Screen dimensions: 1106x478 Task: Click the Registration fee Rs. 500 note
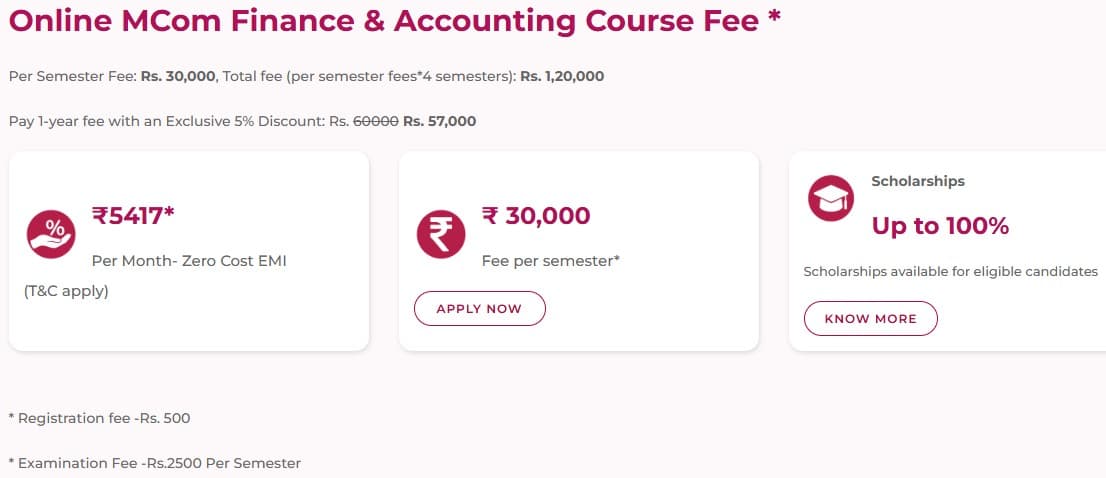[x=99, y=418]
